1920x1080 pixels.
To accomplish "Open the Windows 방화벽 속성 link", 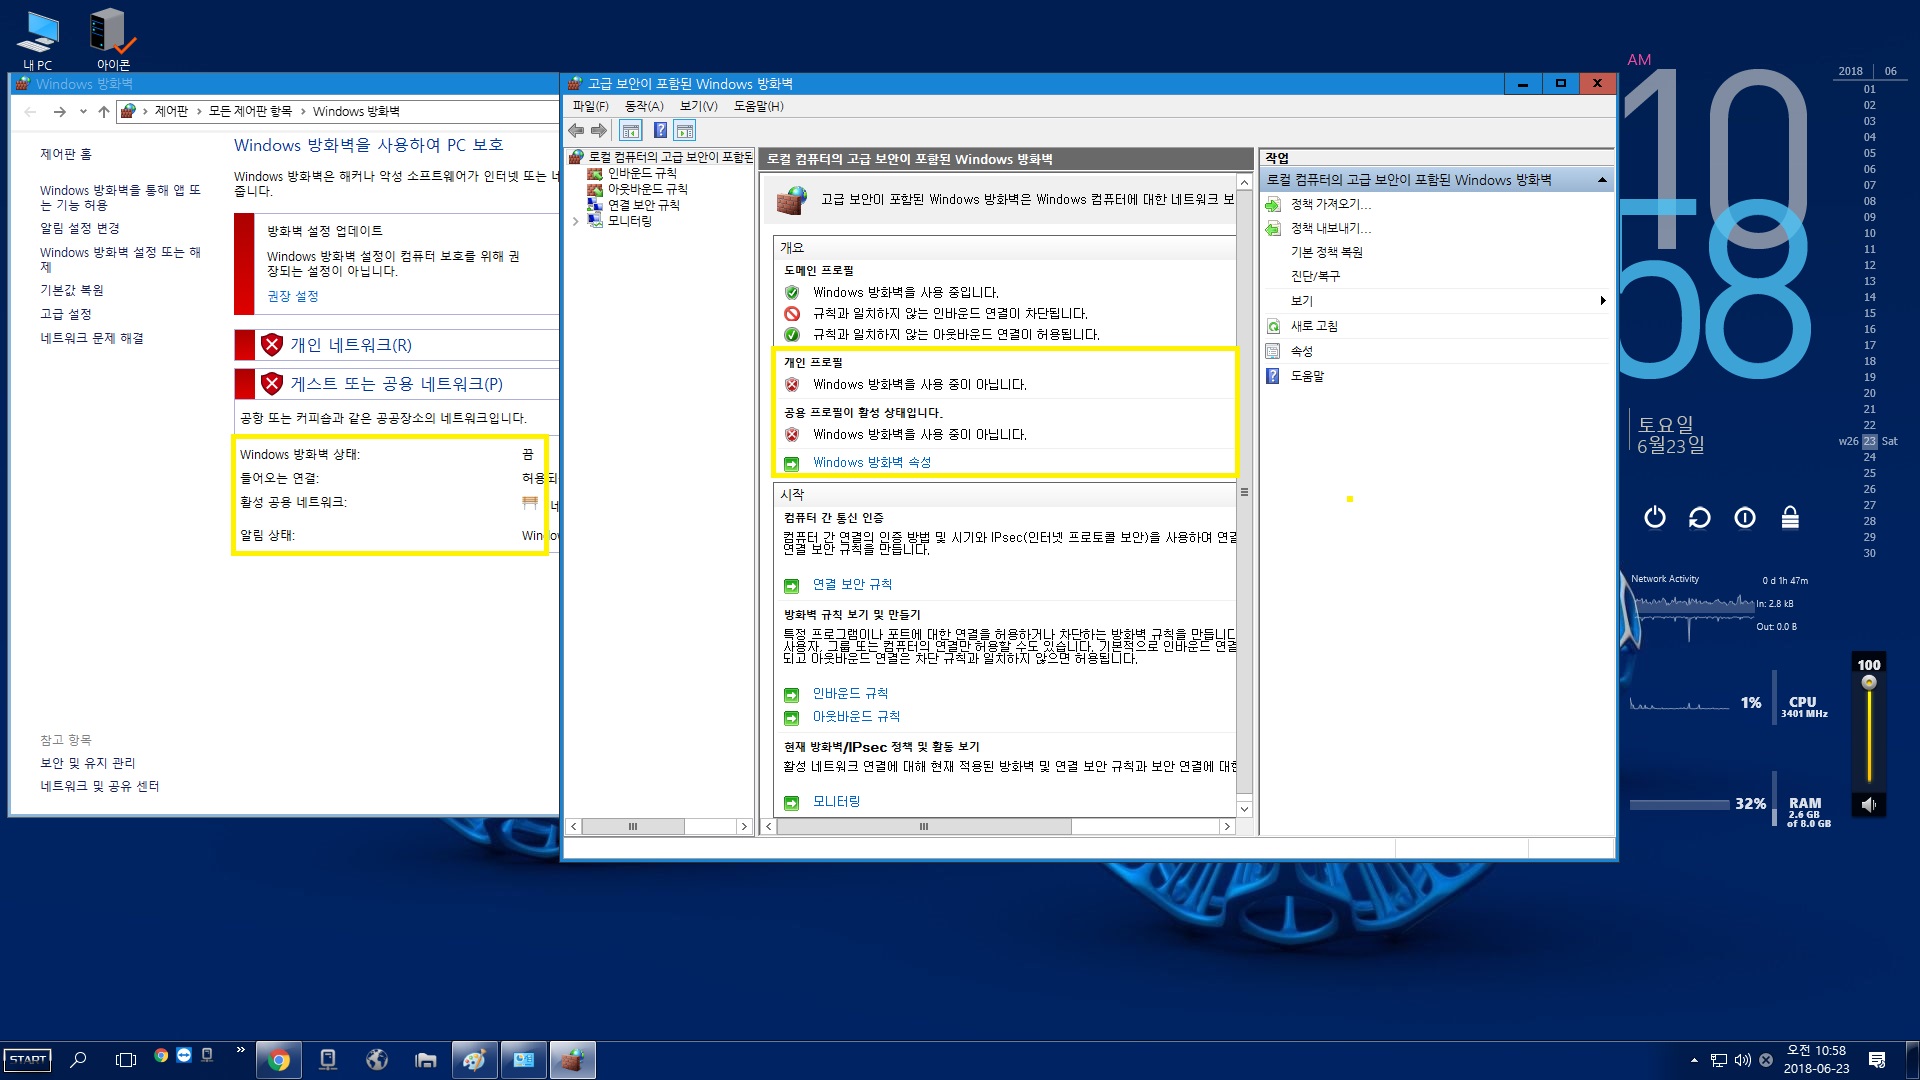I will tap(872, 462).
